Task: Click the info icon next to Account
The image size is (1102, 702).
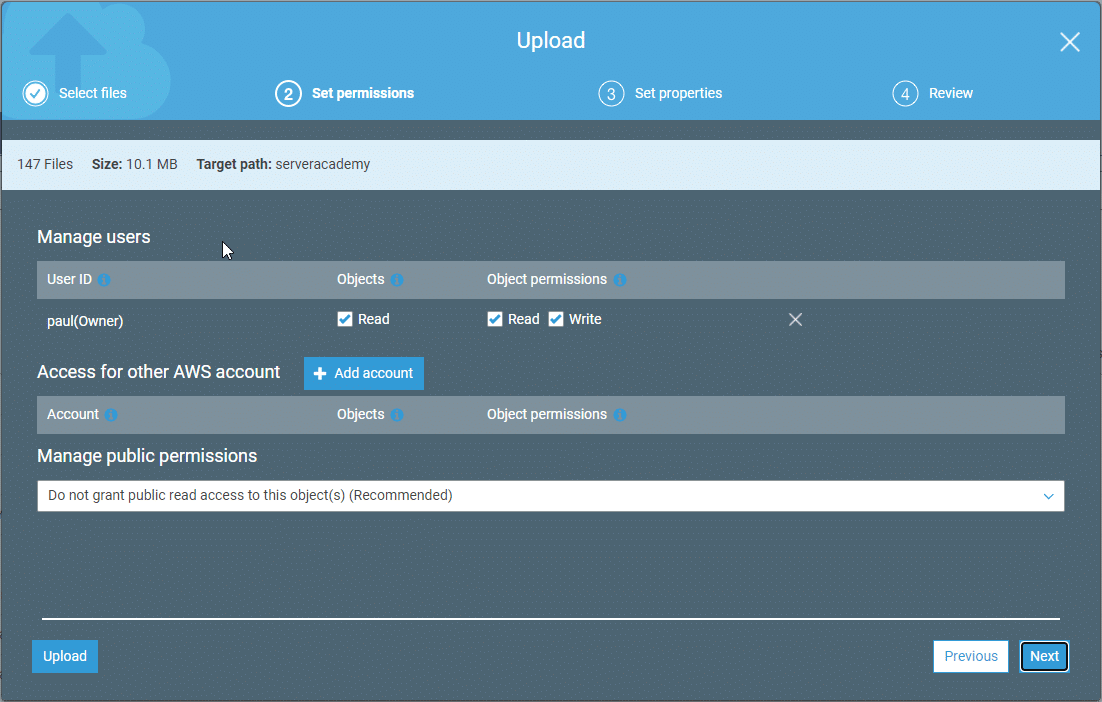Action: pos(111,415)
